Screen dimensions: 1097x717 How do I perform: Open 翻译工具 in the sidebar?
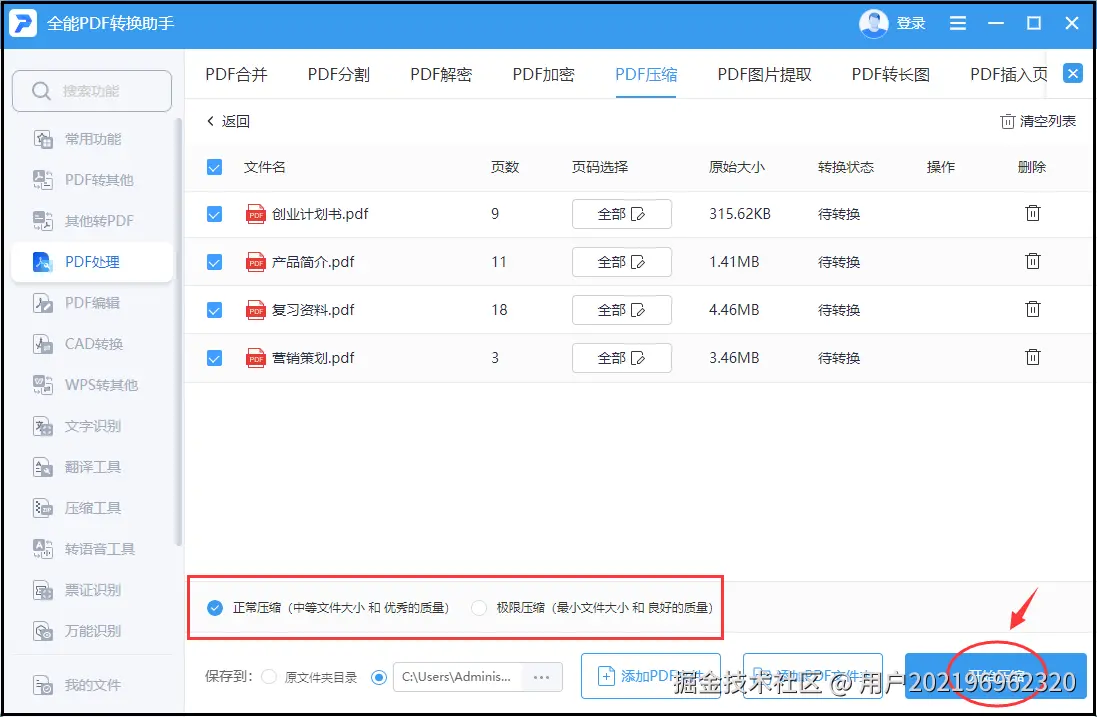[92, 467]
